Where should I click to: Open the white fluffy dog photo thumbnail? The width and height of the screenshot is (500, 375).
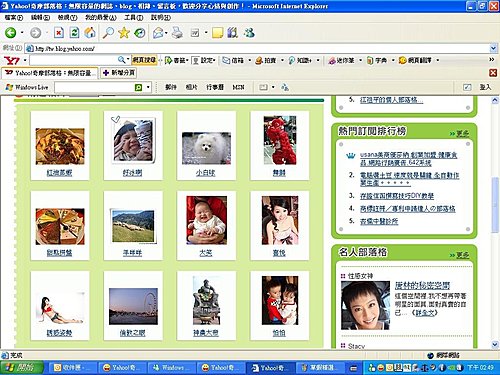click(206, 148)
